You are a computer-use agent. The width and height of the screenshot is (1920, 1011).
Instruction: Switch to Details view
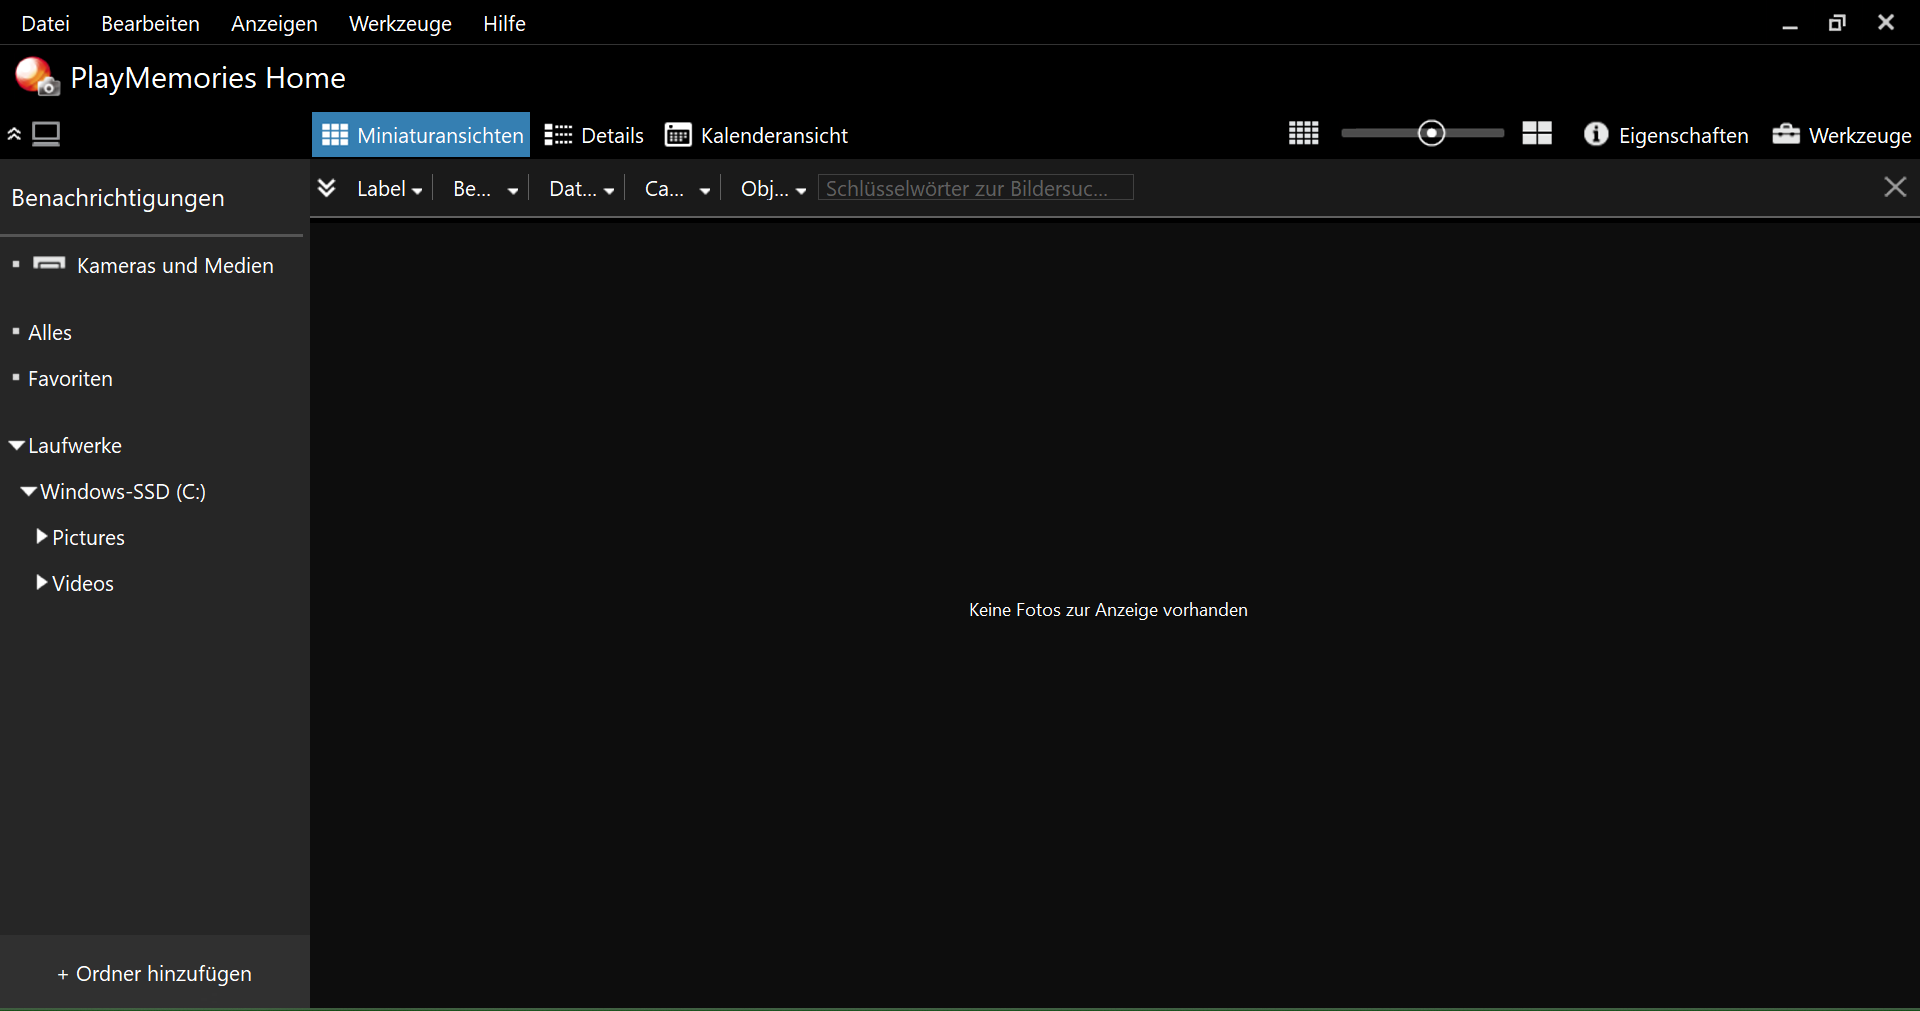point(594,135)
